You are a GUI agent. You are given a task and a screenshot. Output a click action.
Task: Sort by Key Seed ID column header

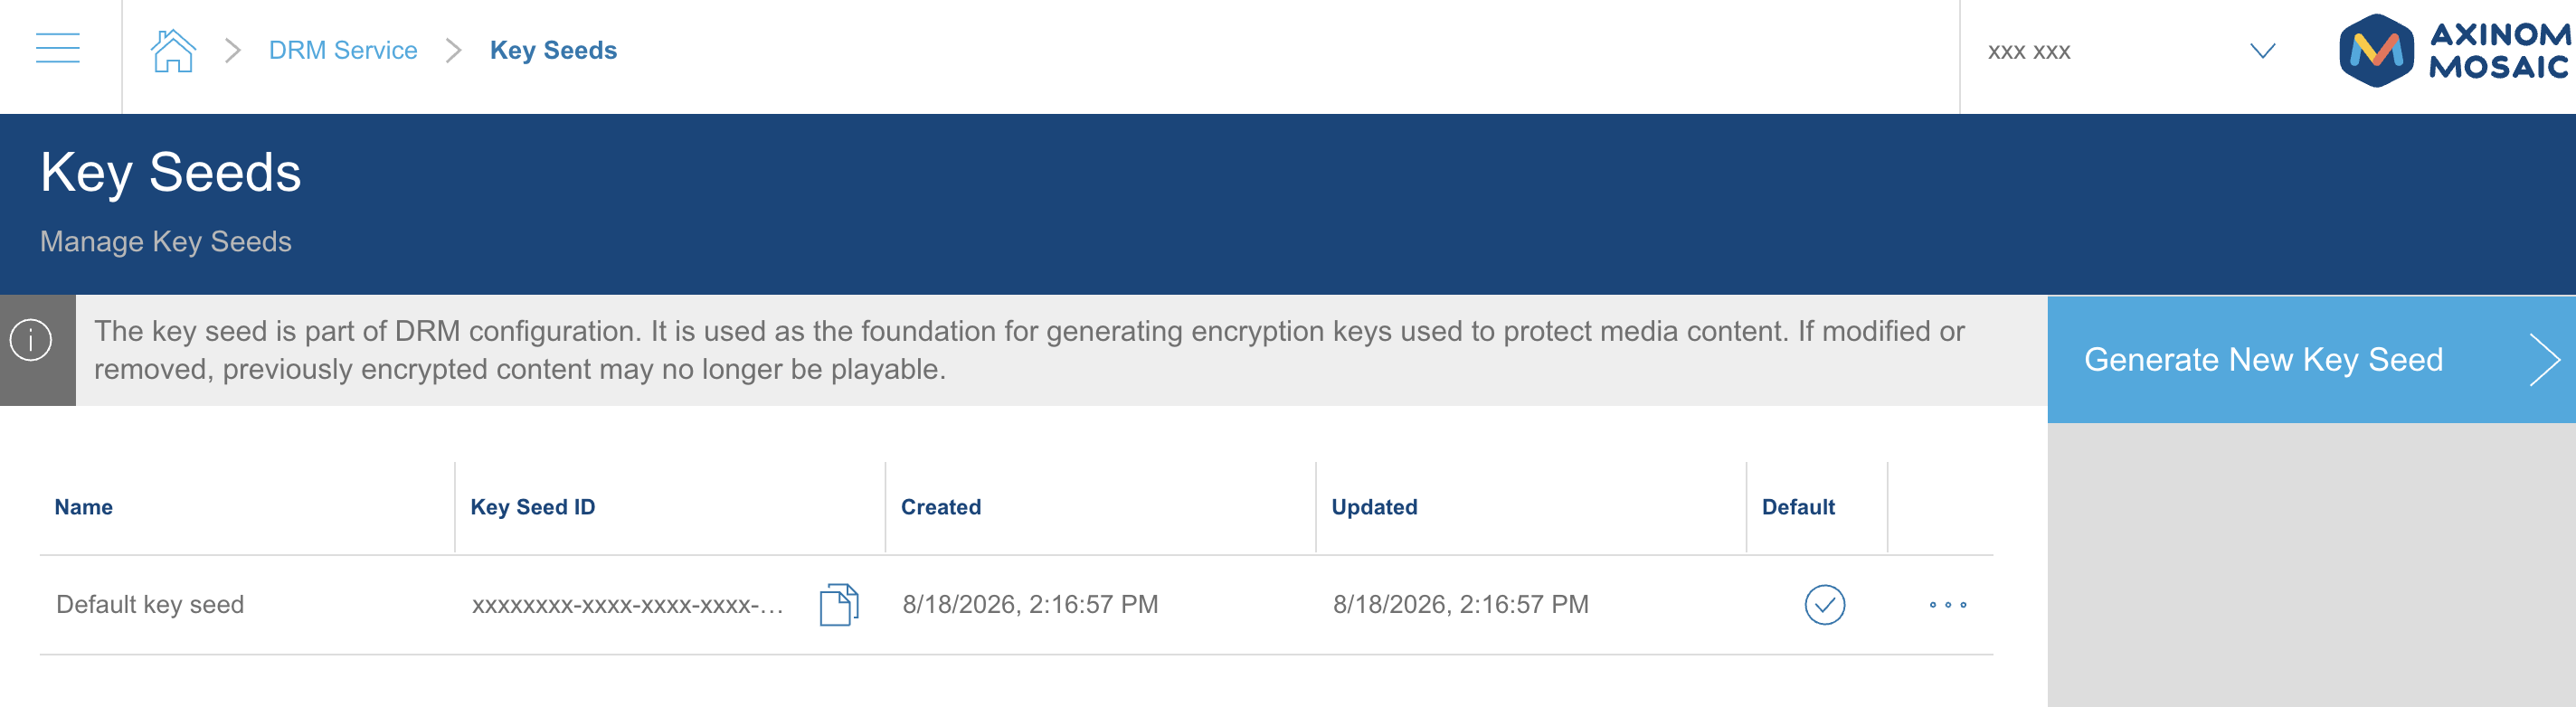533,507
